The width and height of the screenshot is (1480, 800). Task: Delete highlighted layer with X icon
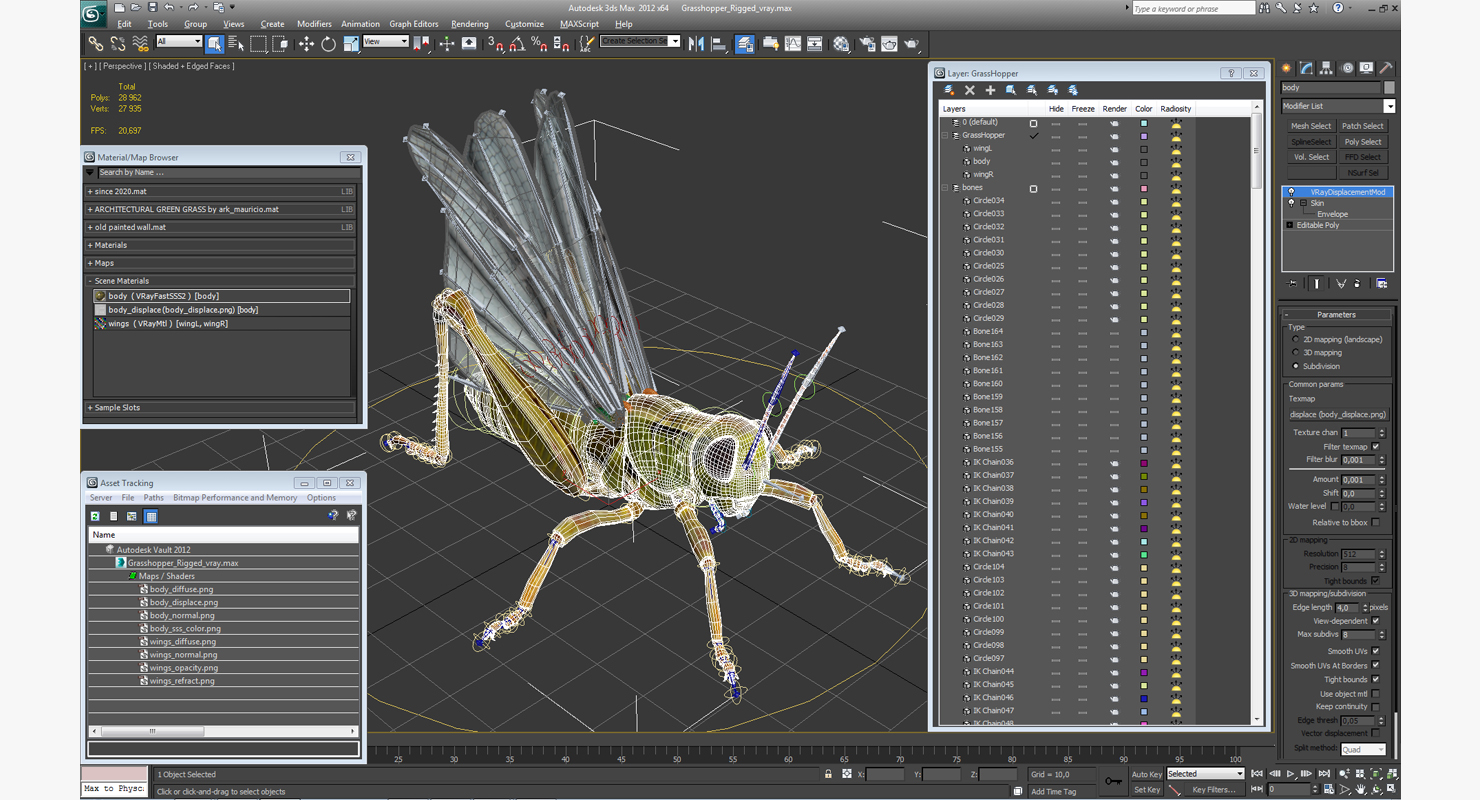969,90
